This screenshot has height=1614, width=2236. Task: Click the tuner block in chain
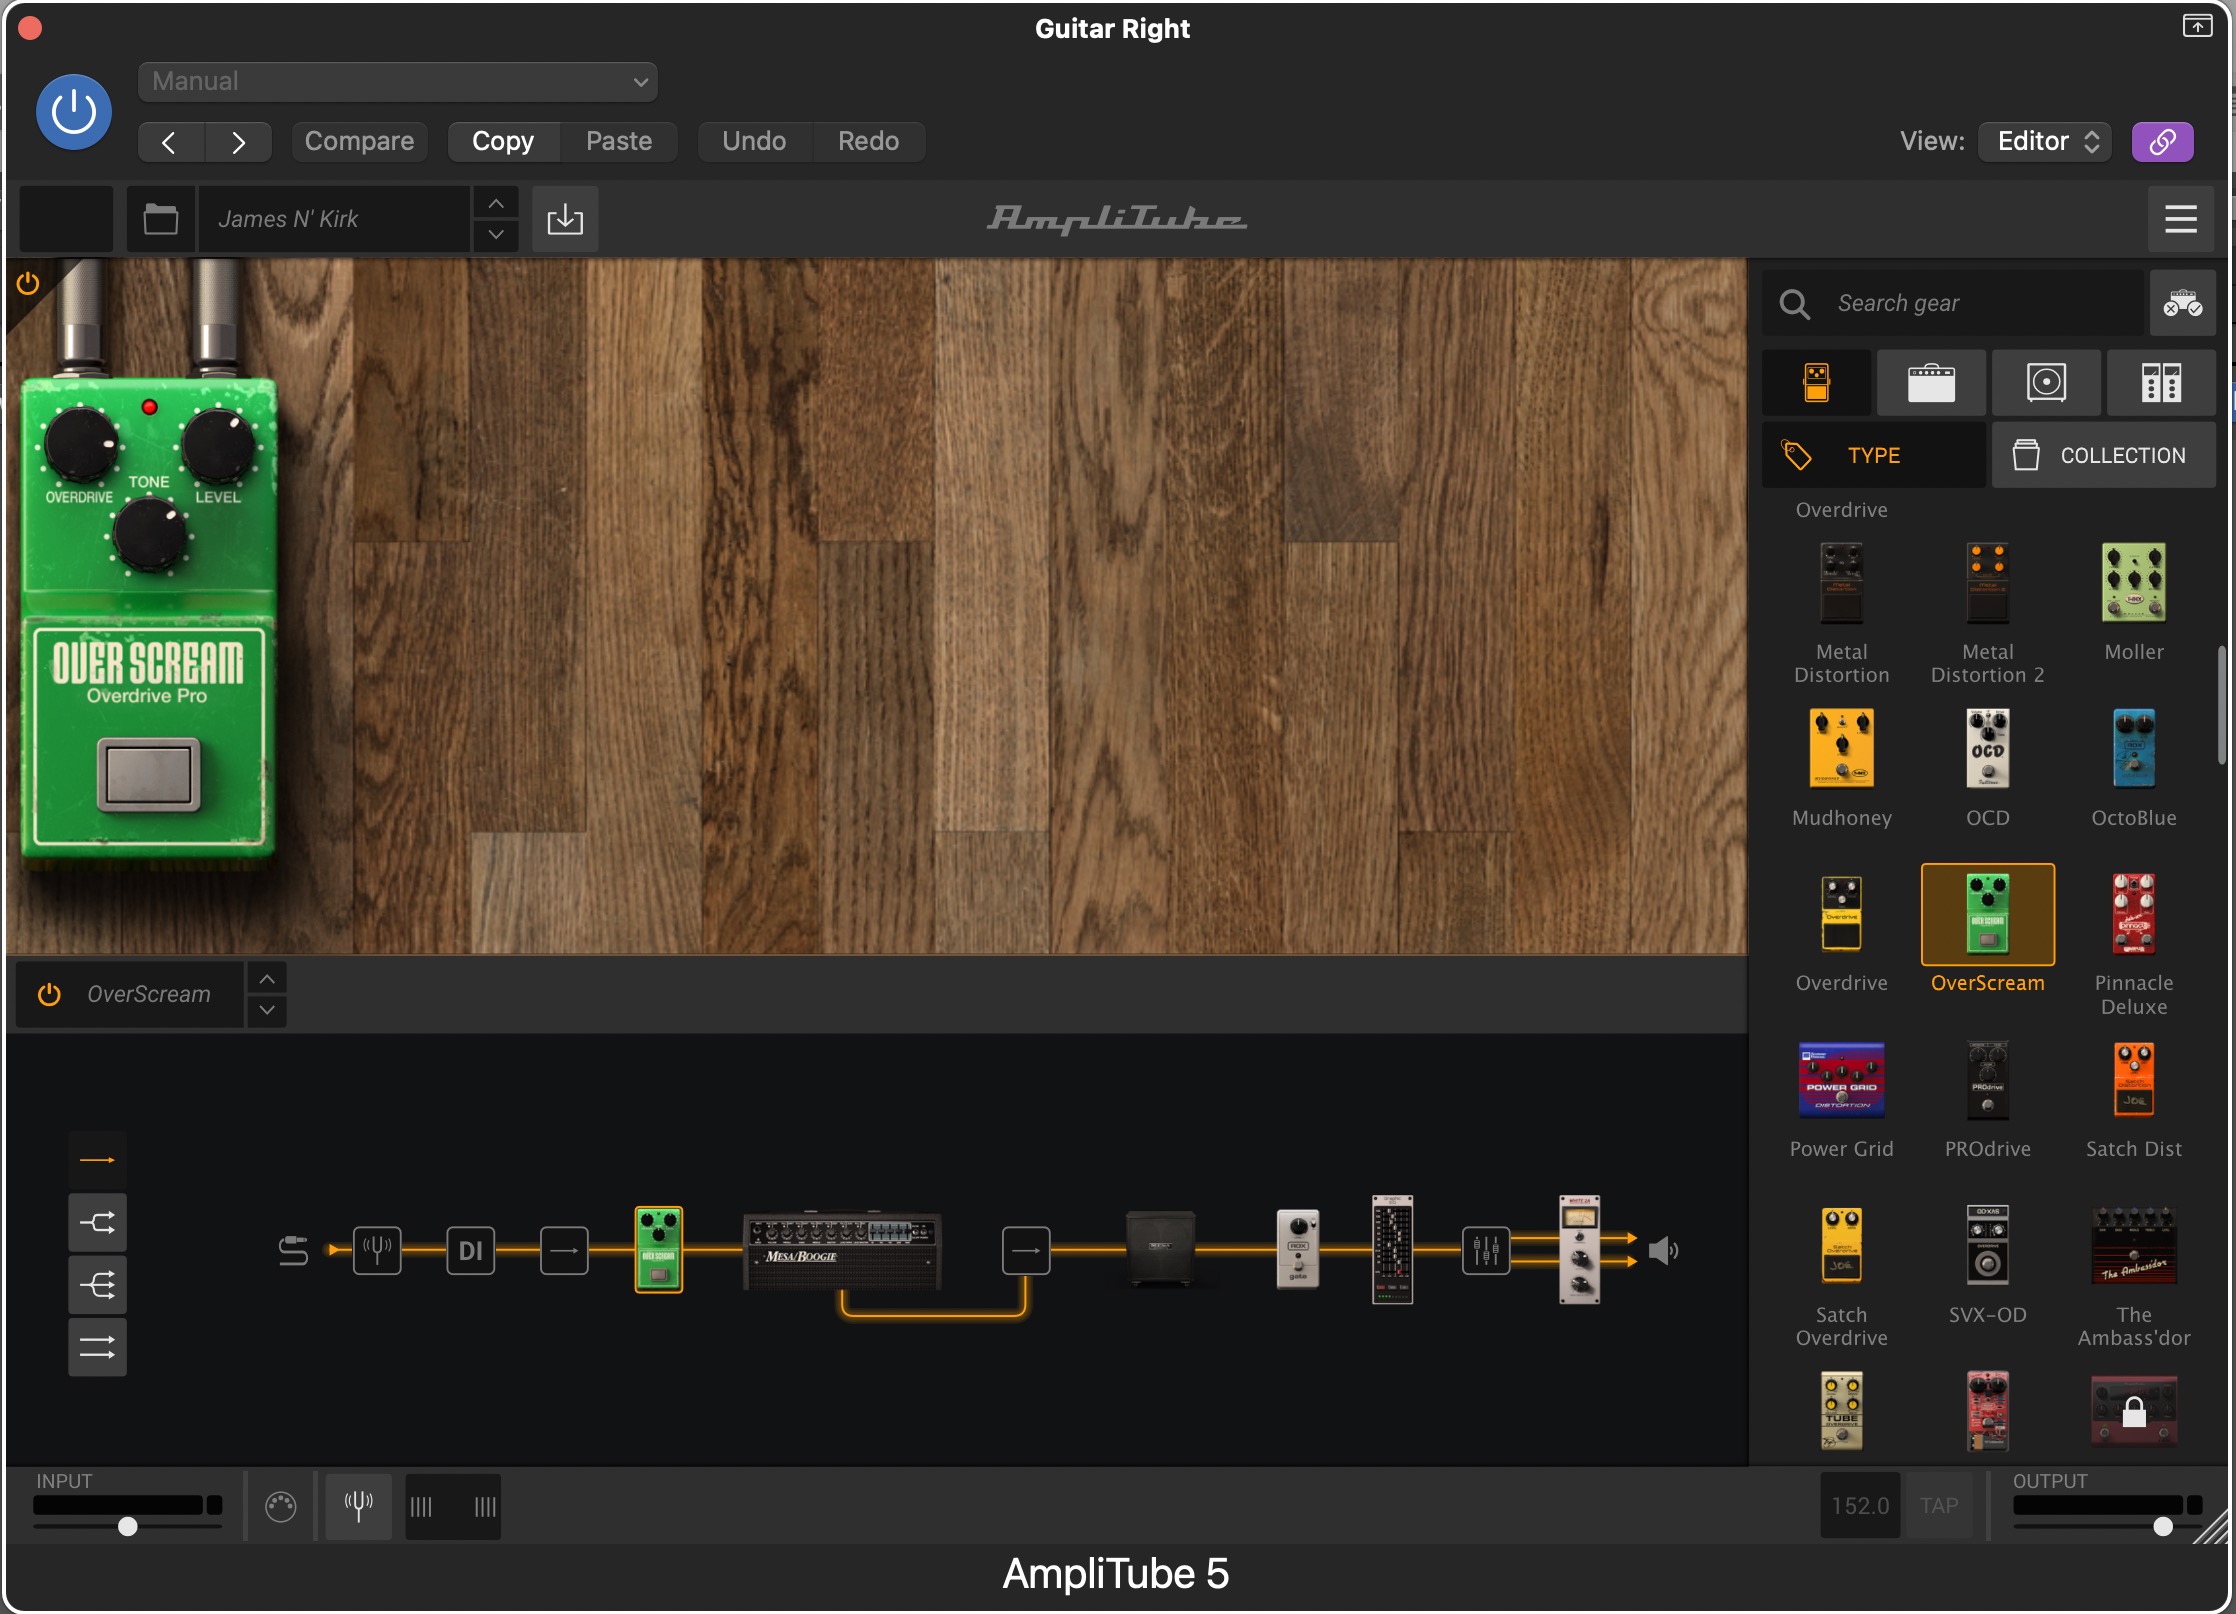click(x=377, y=1250)
